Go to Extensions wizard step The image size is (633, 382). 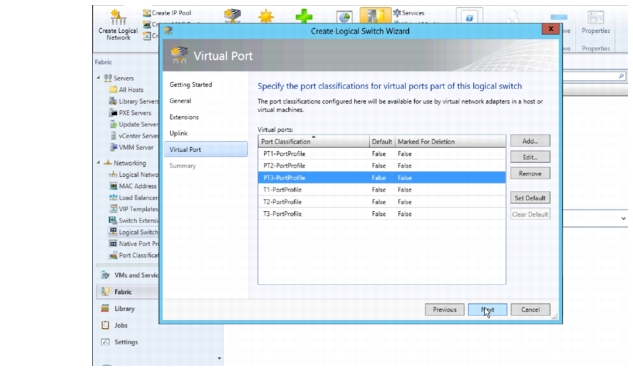pos(184,117)
